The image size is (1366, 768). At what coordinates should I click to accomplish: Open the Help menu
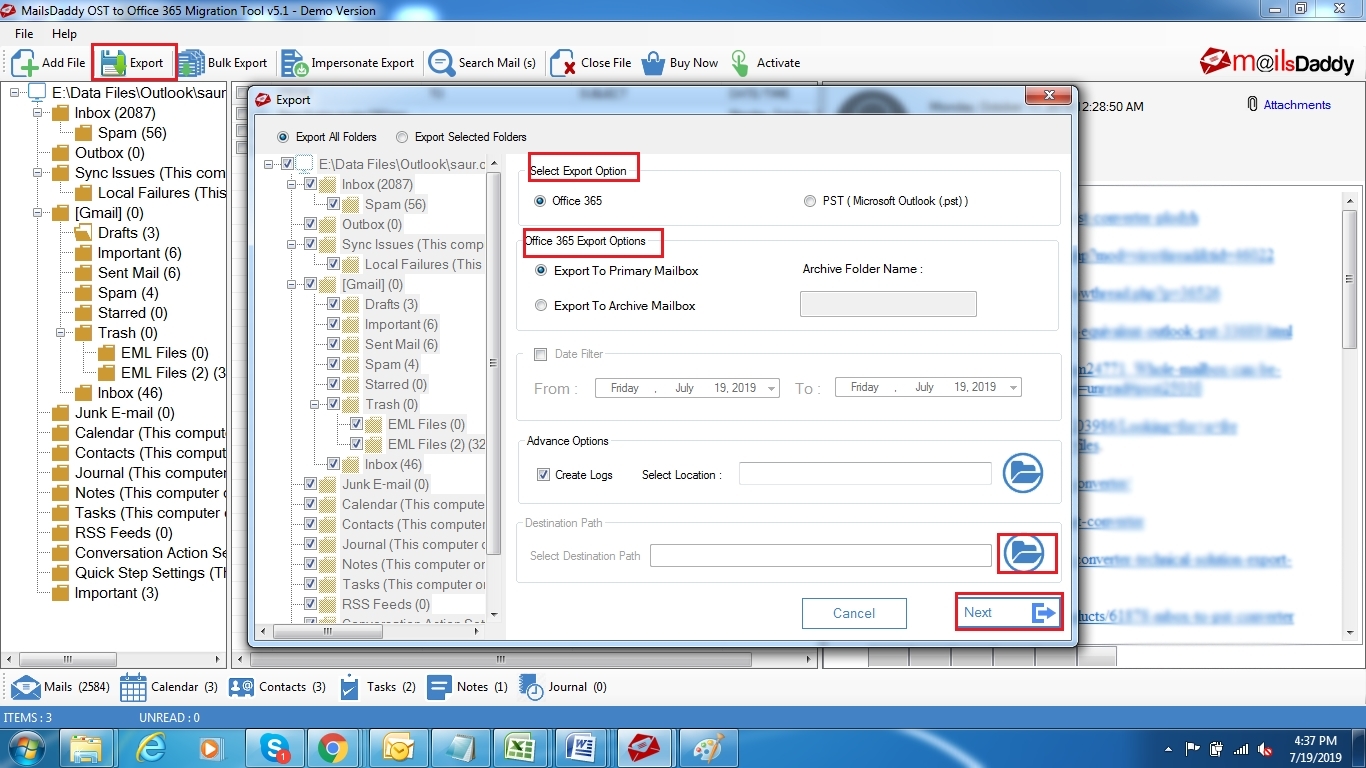pyautogui.click(x=64, y=34)
